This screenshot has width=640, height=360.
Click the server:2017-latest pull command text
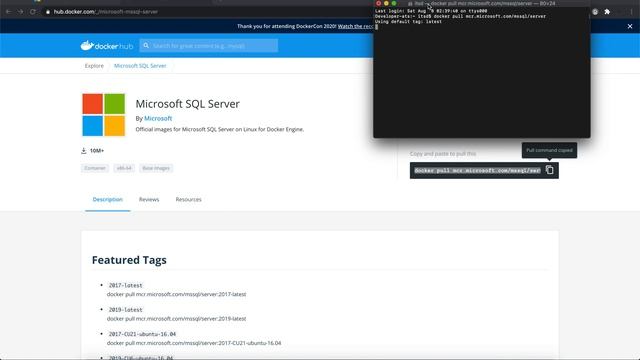[x=176, y=294]
